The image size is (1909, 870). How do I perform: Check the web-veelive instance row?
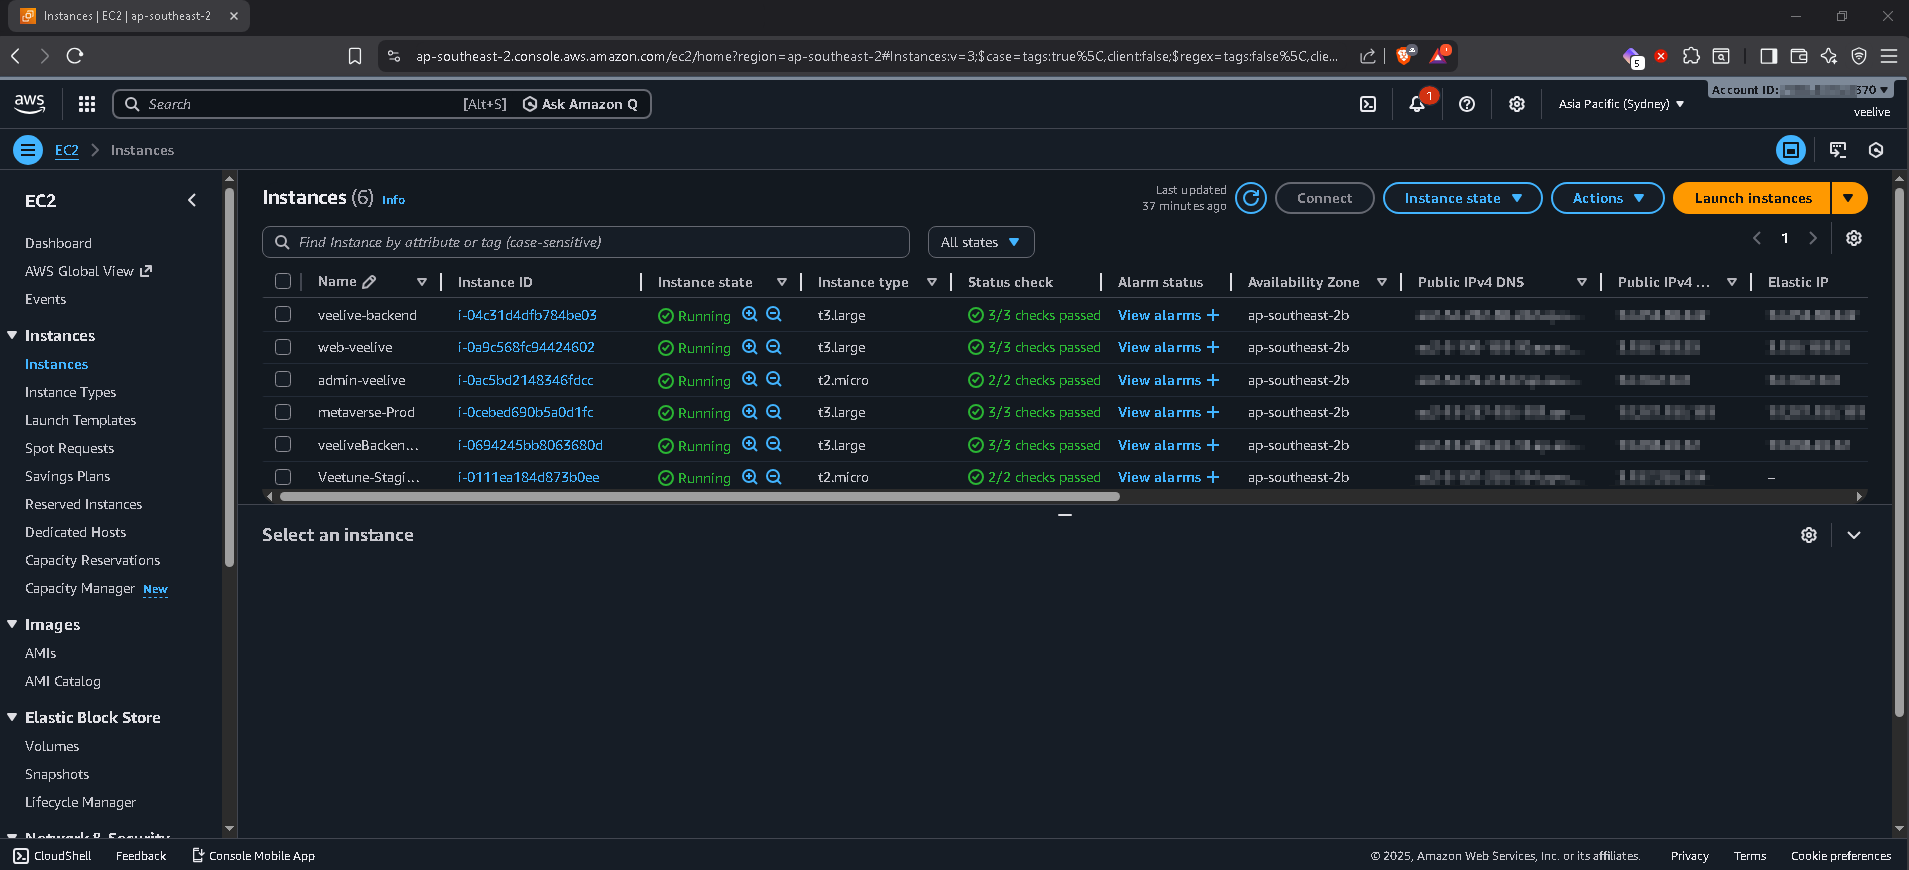pyautogui.click(x=283, y=347)
